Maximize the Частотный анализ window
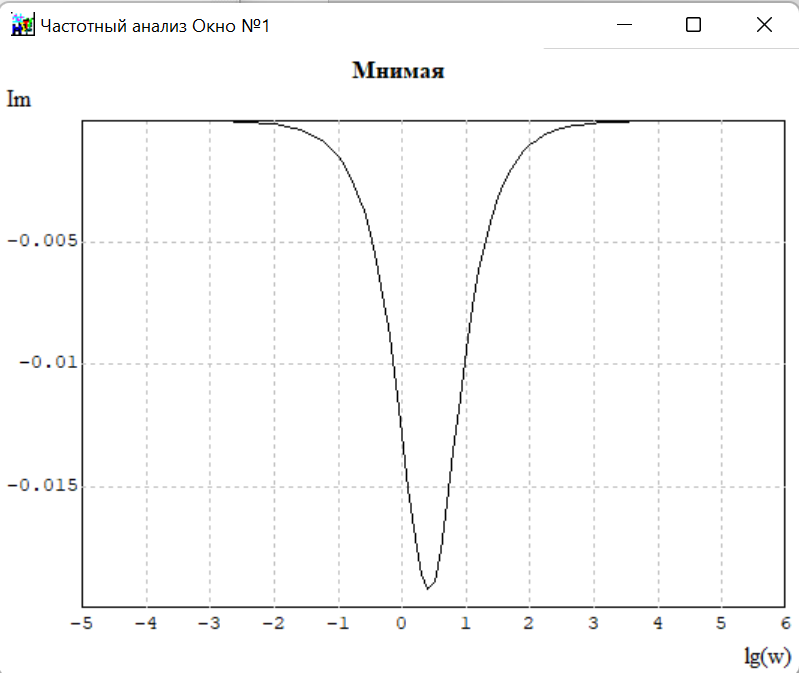 693,24
